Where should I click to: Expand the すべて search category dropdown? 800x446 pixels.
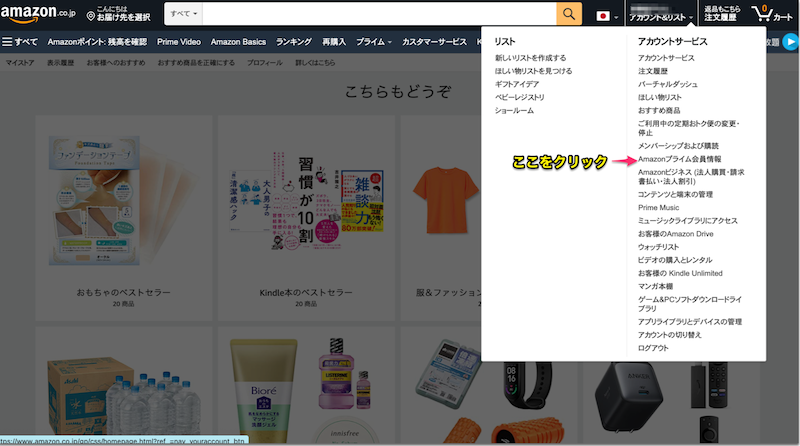click(x=184, y=14)
